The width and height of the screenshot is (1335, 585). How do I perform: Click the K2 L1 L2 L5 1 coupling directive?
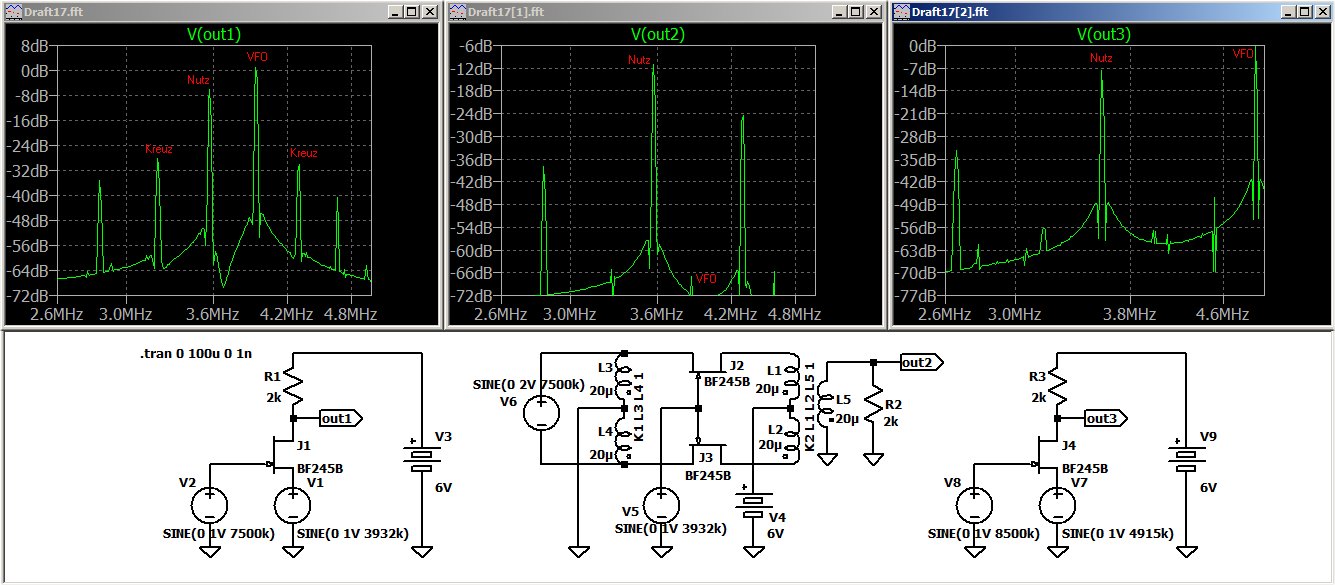coord(811,405)
